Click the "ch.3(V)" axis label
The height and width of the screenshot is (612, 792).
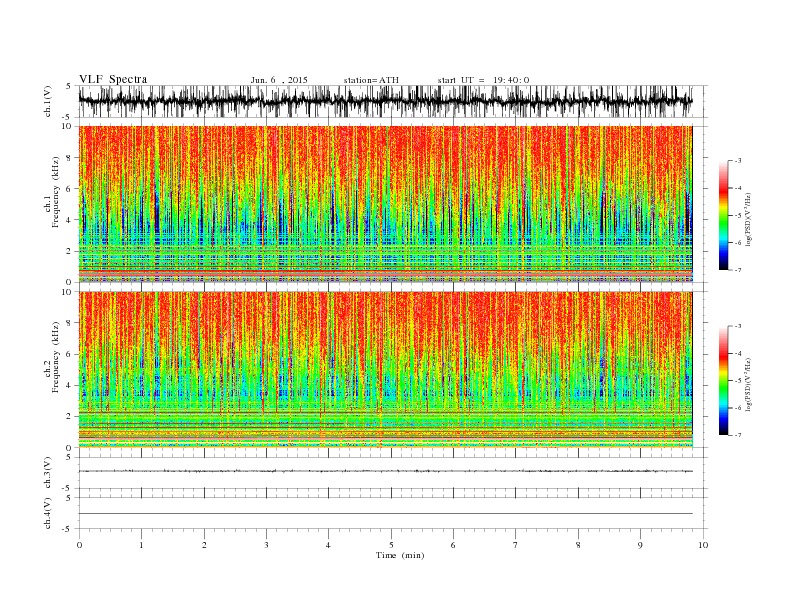[48, 473]
